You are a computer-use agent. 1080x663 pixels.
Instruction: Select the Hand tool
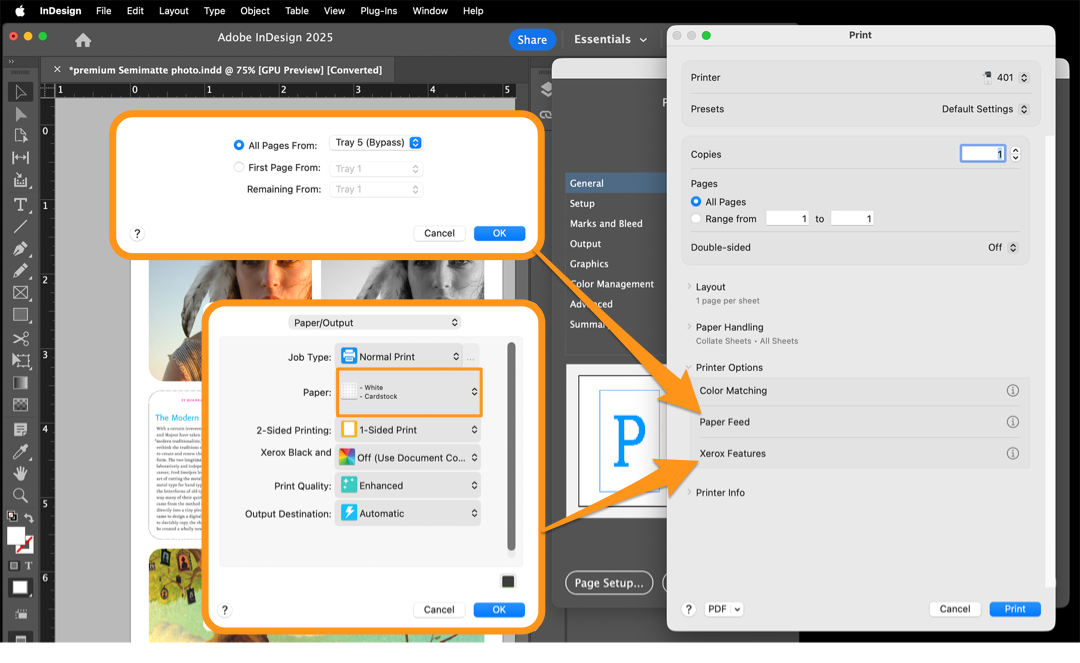(21, 474)
